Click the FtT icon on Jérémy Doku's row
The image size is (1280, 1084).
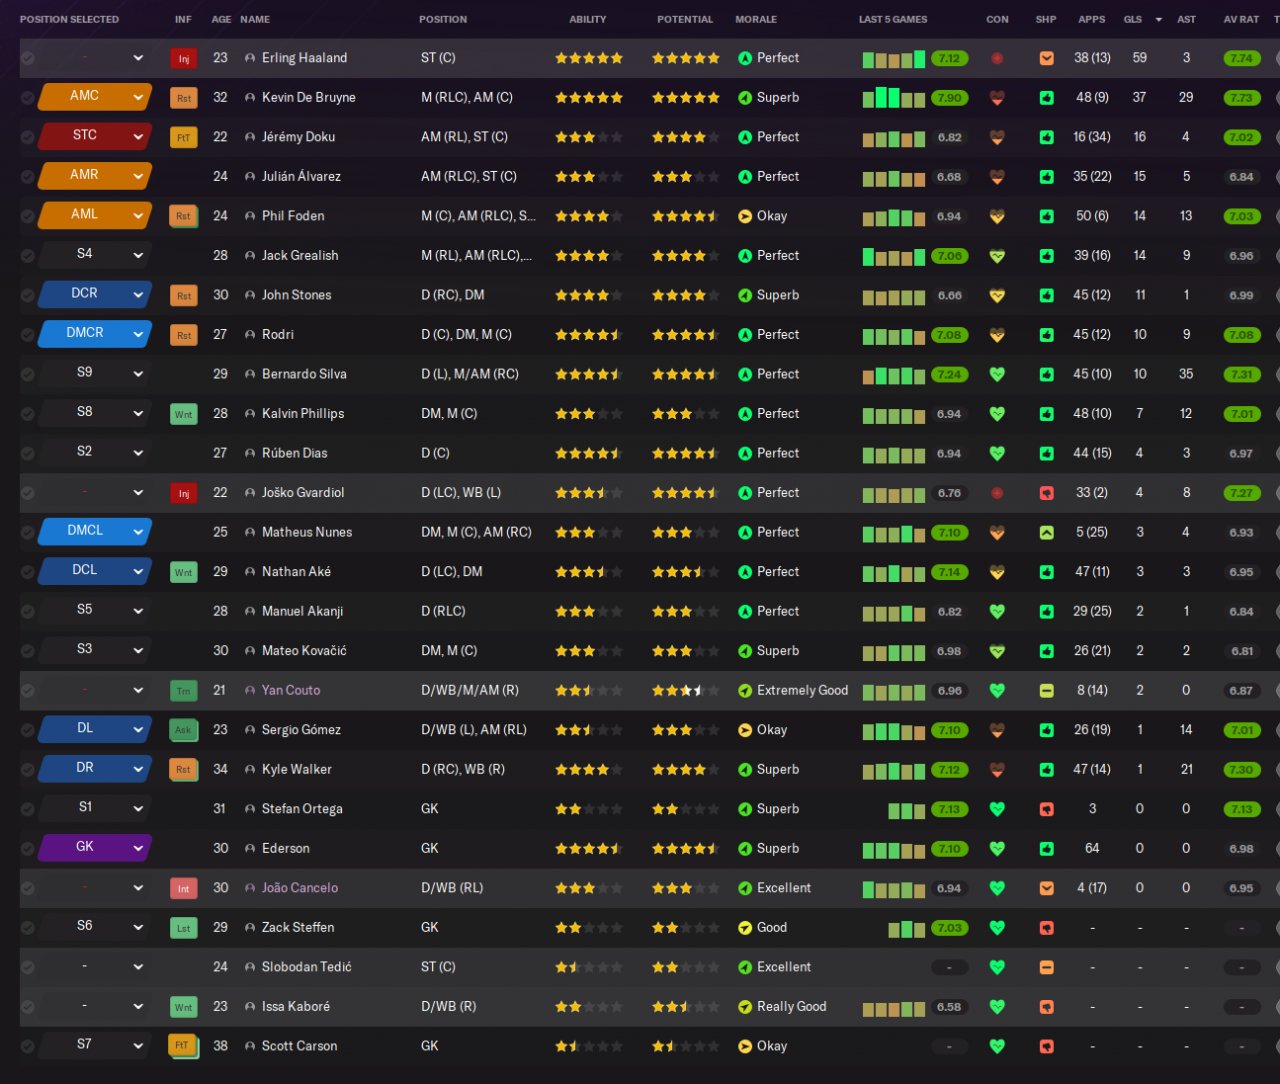[184, 138]
